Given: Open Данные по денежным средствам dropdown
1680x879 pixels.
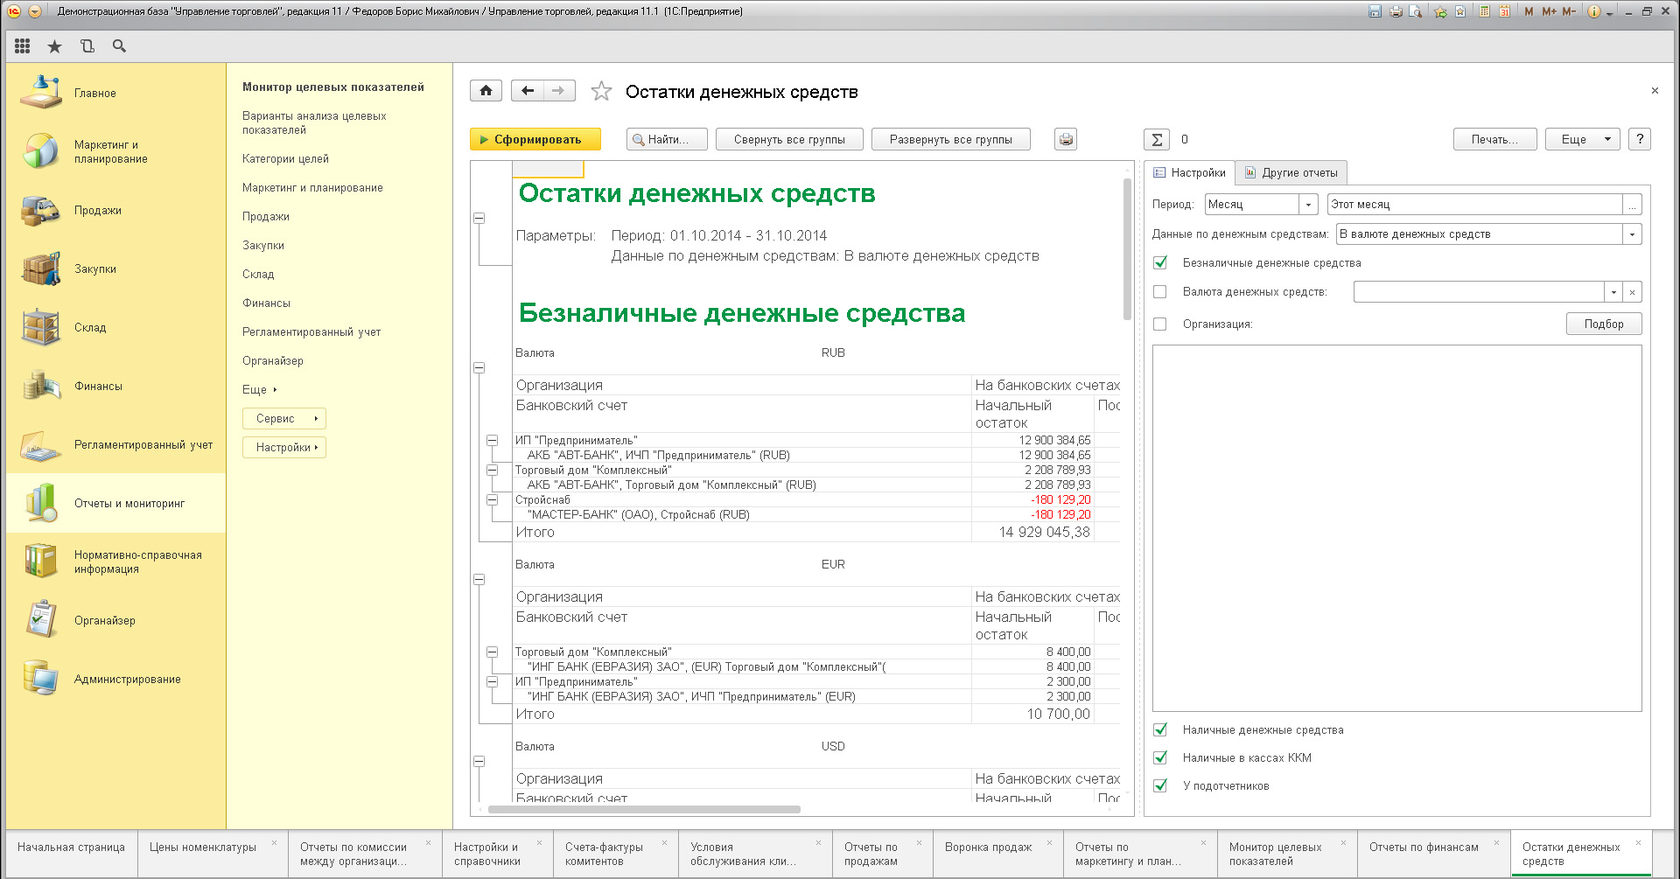Looking at the screenshot, I should 1632,234.
